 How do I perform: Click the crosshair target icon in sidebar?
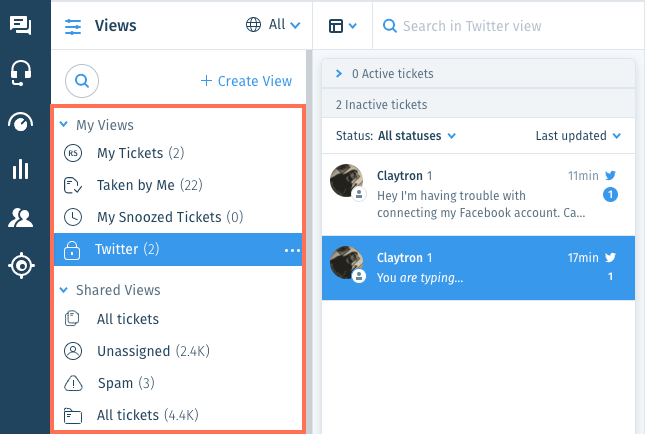(21, 266)
